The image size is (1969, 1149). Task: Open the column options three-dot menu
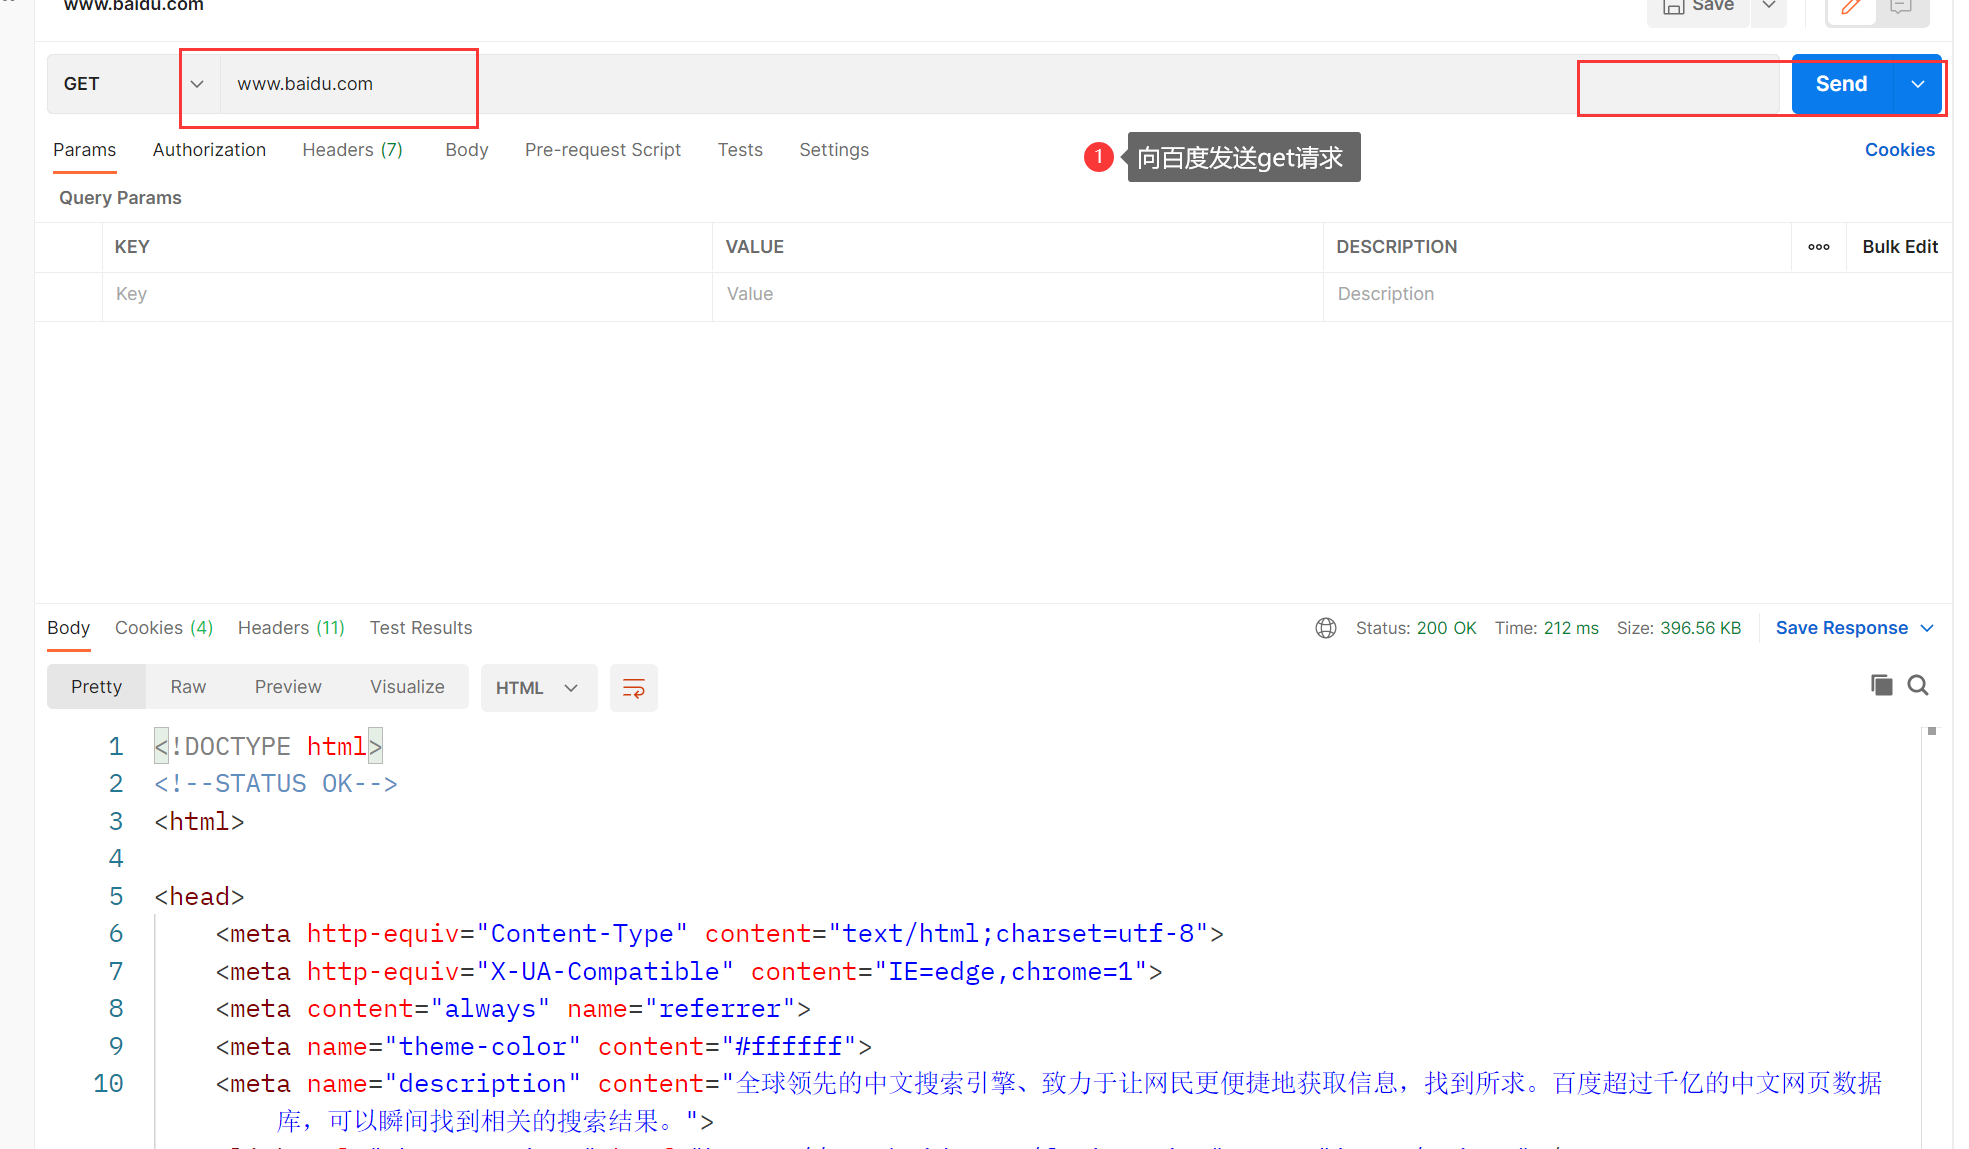pos(1819,247)
